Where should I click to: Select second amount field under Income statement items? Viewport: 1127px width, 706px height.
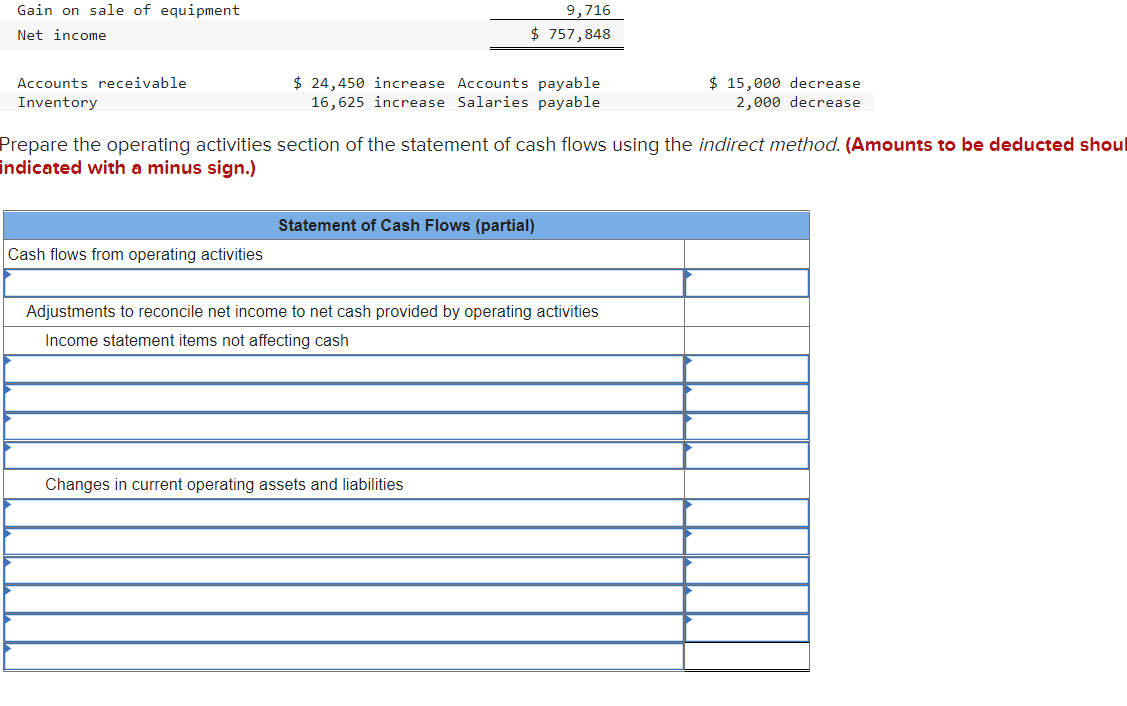click(747, 398)
